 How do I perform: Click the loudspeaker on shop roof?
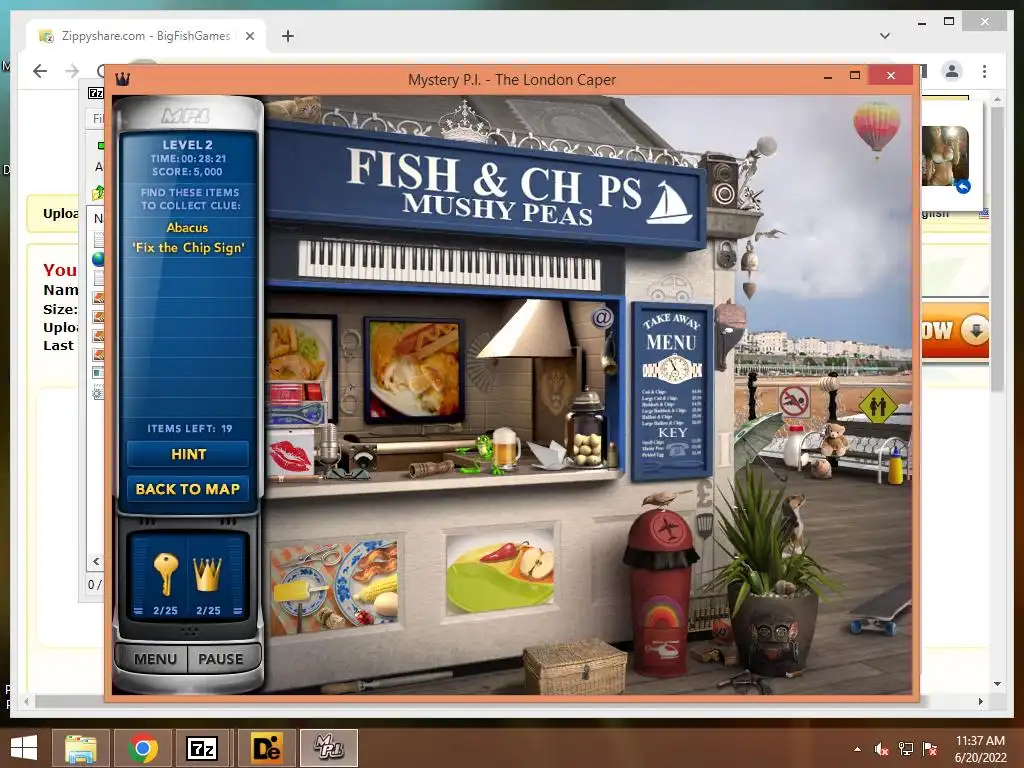724,180
